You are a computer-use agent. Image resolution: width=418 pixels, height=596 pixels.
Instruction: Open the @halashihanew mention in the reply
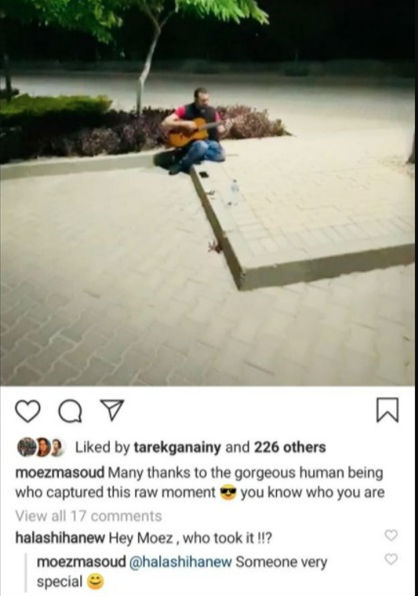[x=180, y=562]
